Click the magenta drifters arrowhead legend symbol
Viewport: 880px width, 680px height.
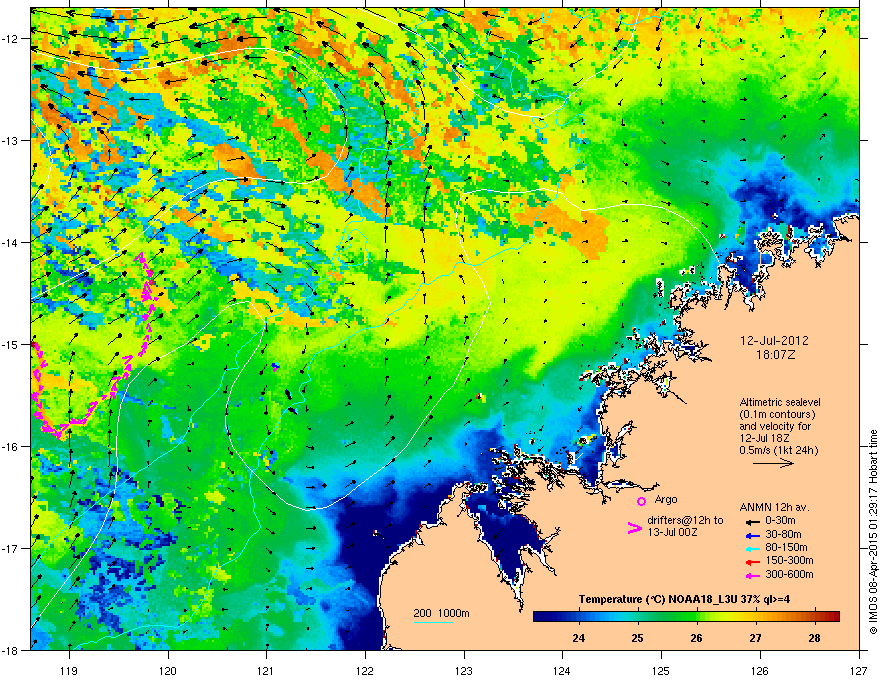pos(635,528)
